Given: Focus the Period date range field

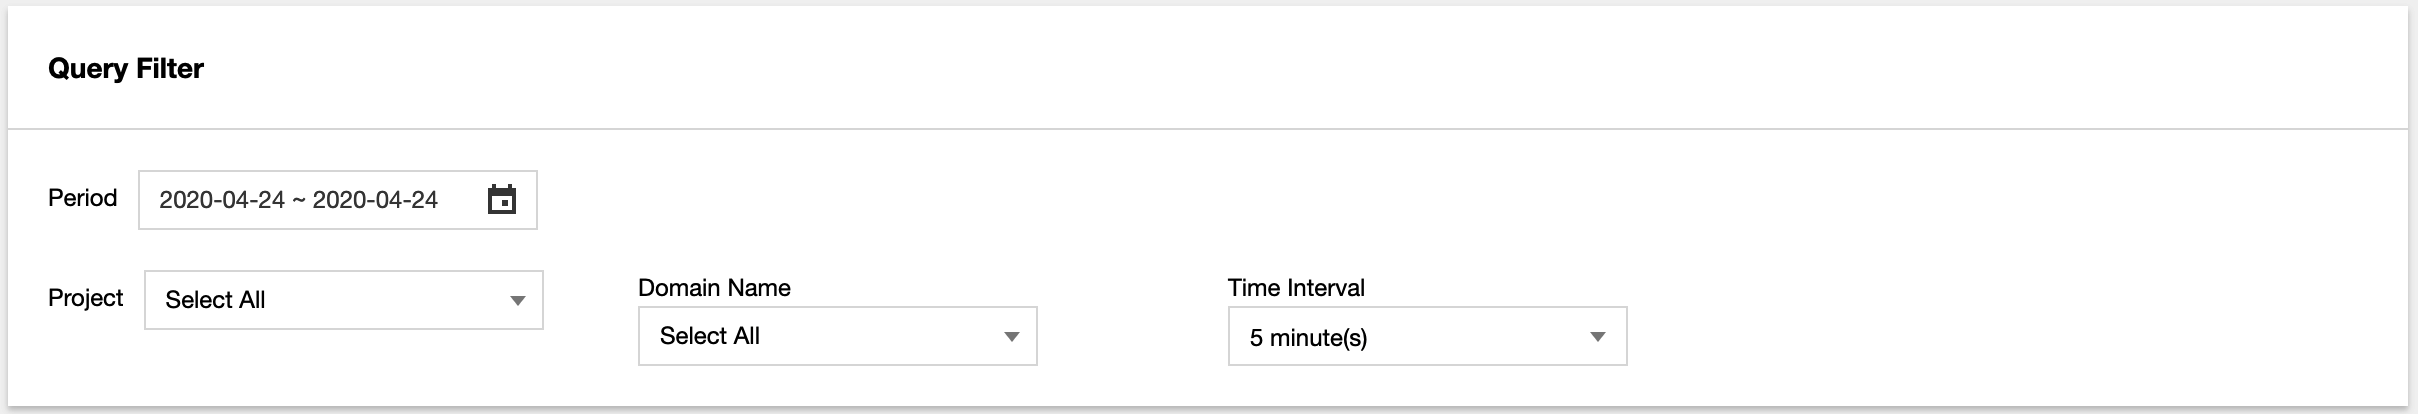Looking at the screenshot, I should point(338,200).
